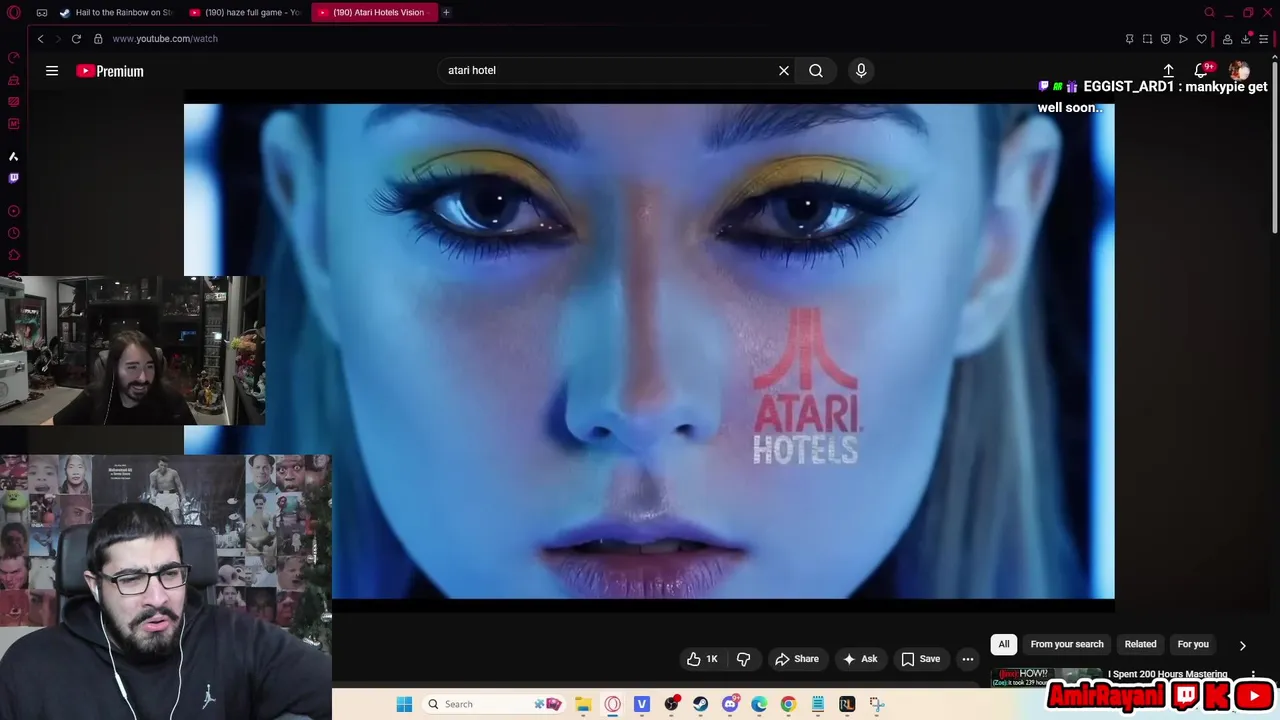Viewport: 1280px width, 720px height.
Task: Open Discord from the taskbar
Action: click(x=730, y=704)
